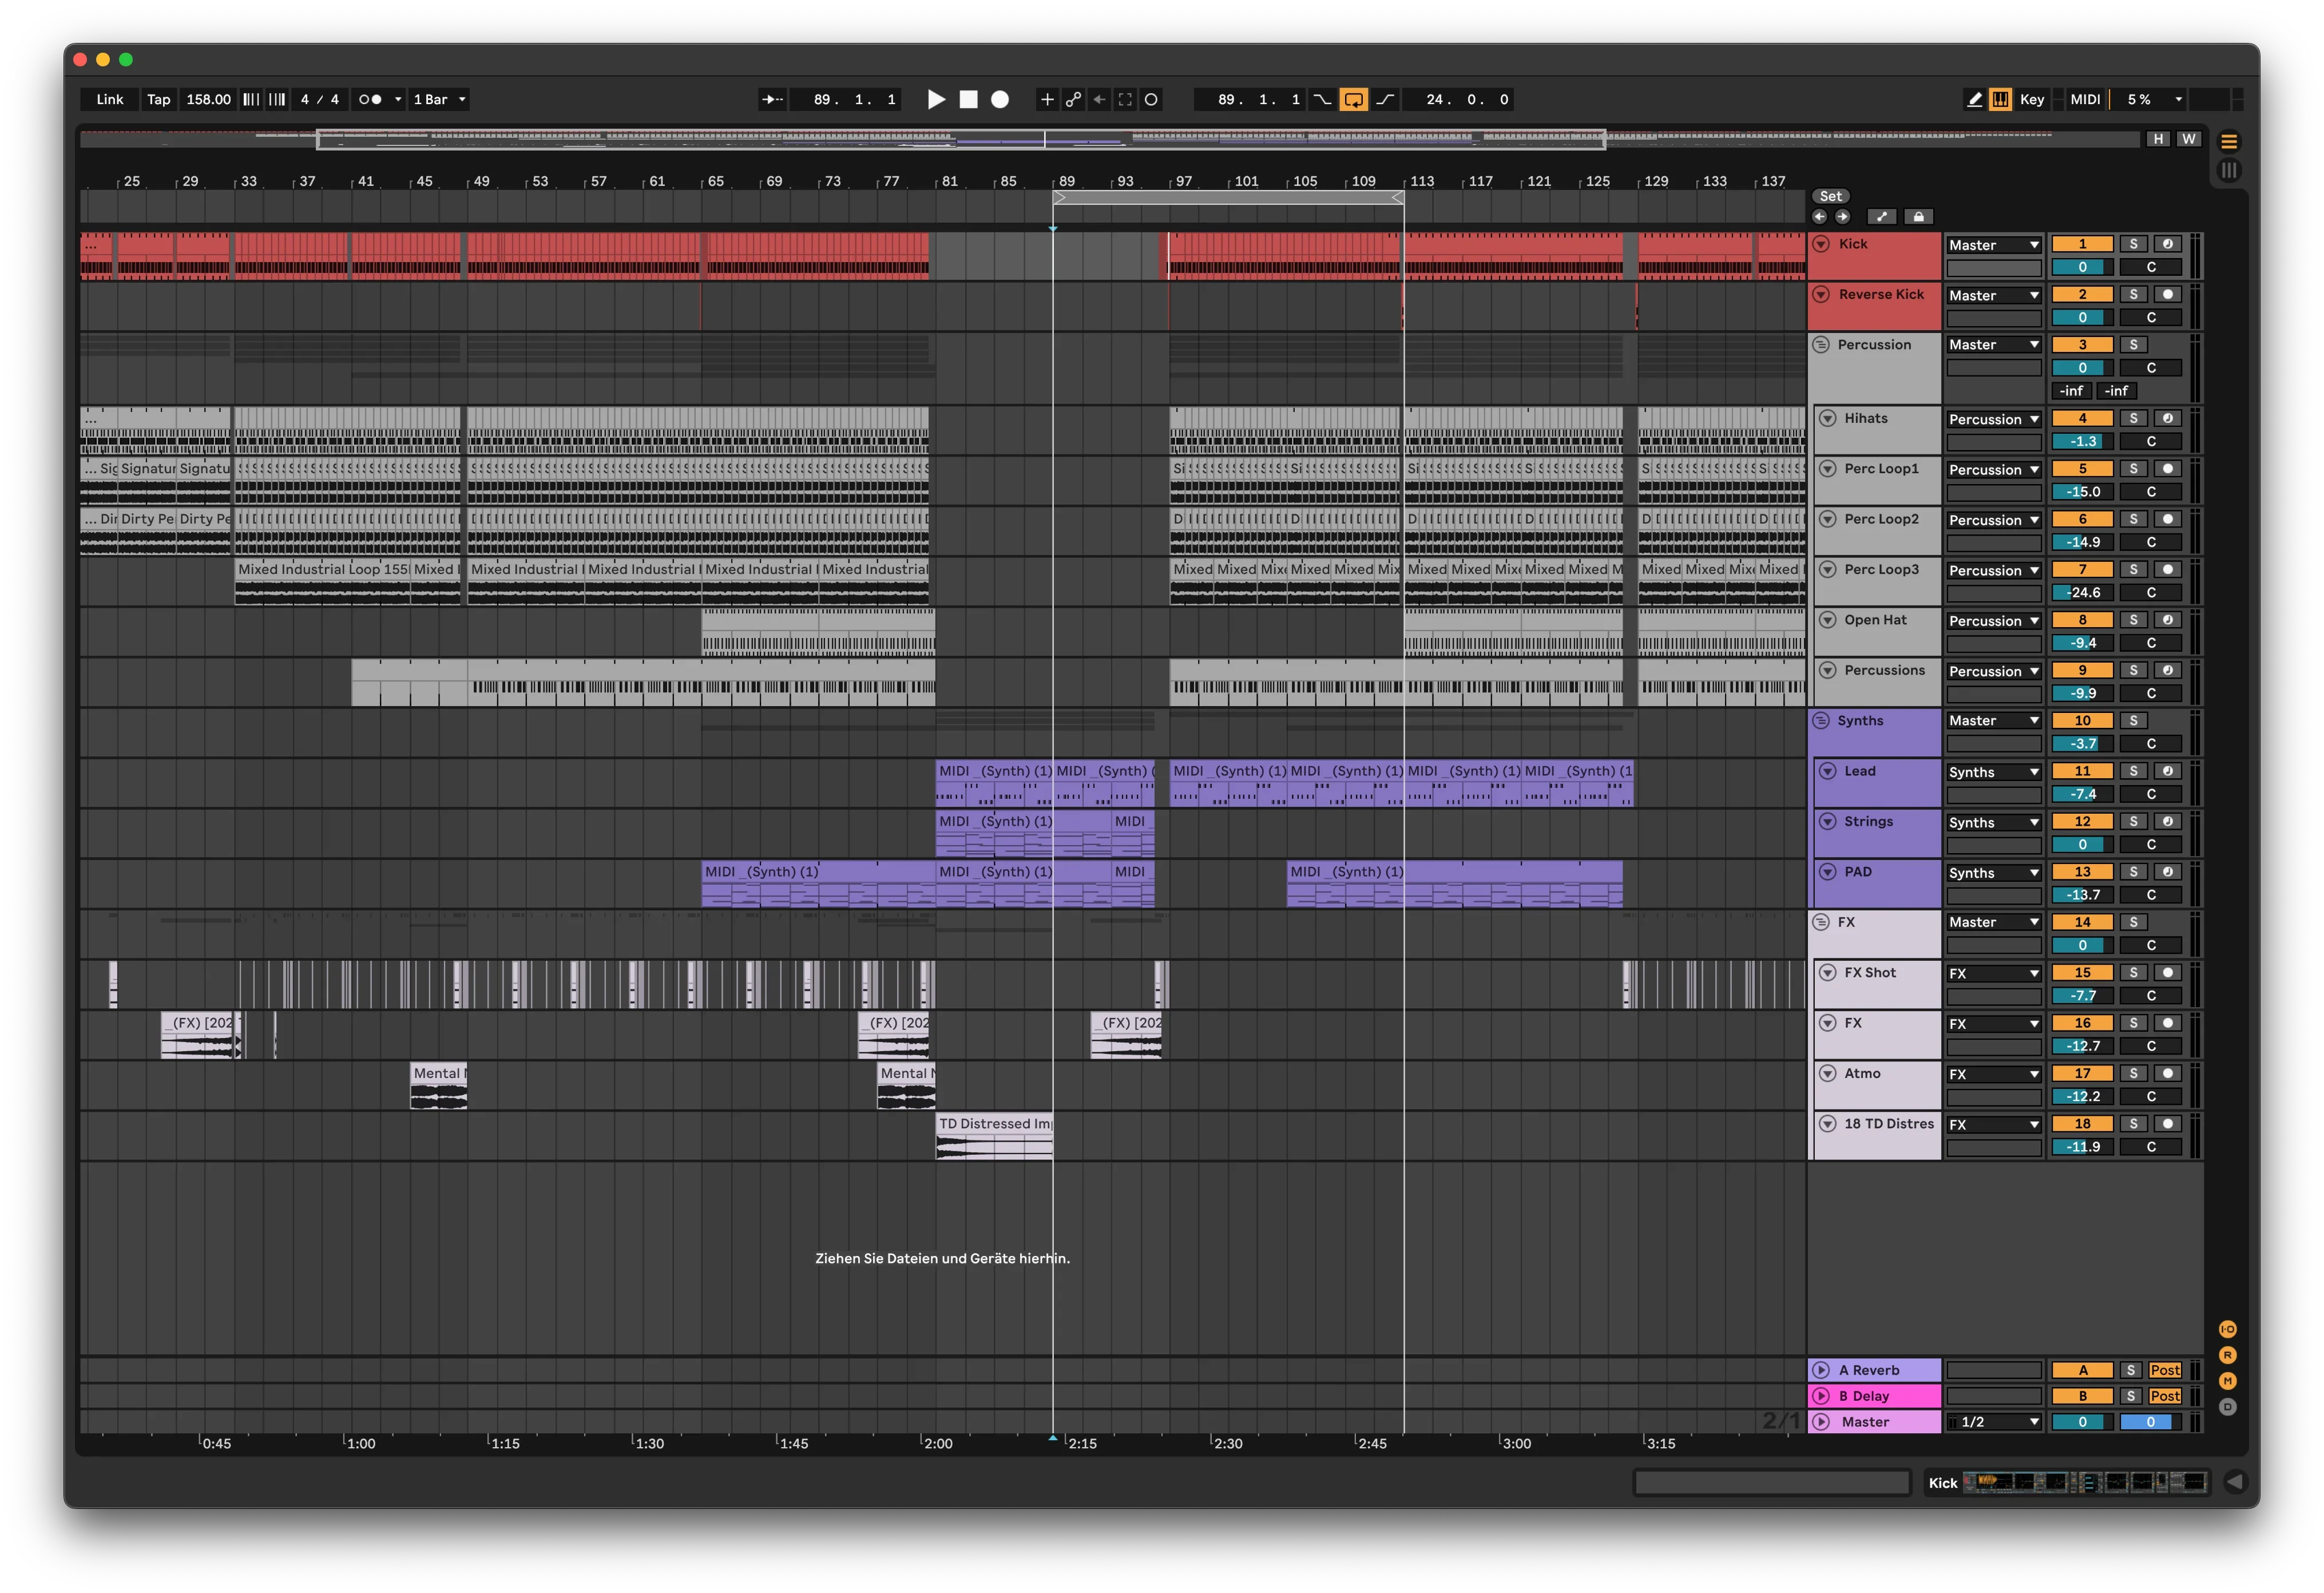Click the Arrangement Record button
This screenshot has height=1593, width=2324.
tap(999, 99)
